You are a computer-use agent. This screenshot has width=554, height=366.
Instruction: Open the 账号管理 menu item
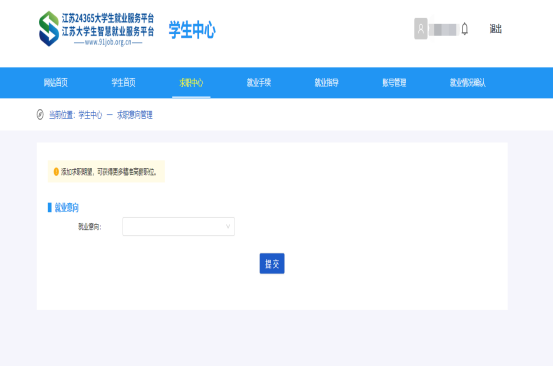394,83
